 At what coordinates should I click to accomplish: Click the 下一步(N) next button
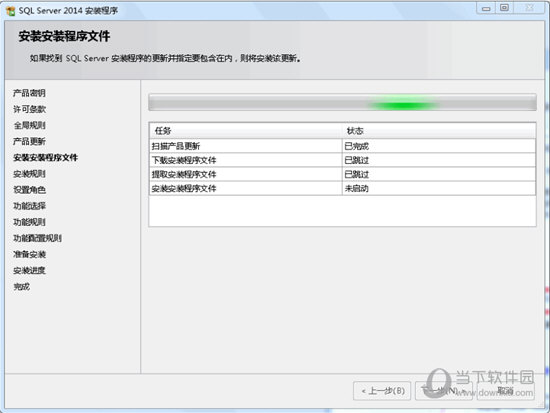[x=444, y=391]
